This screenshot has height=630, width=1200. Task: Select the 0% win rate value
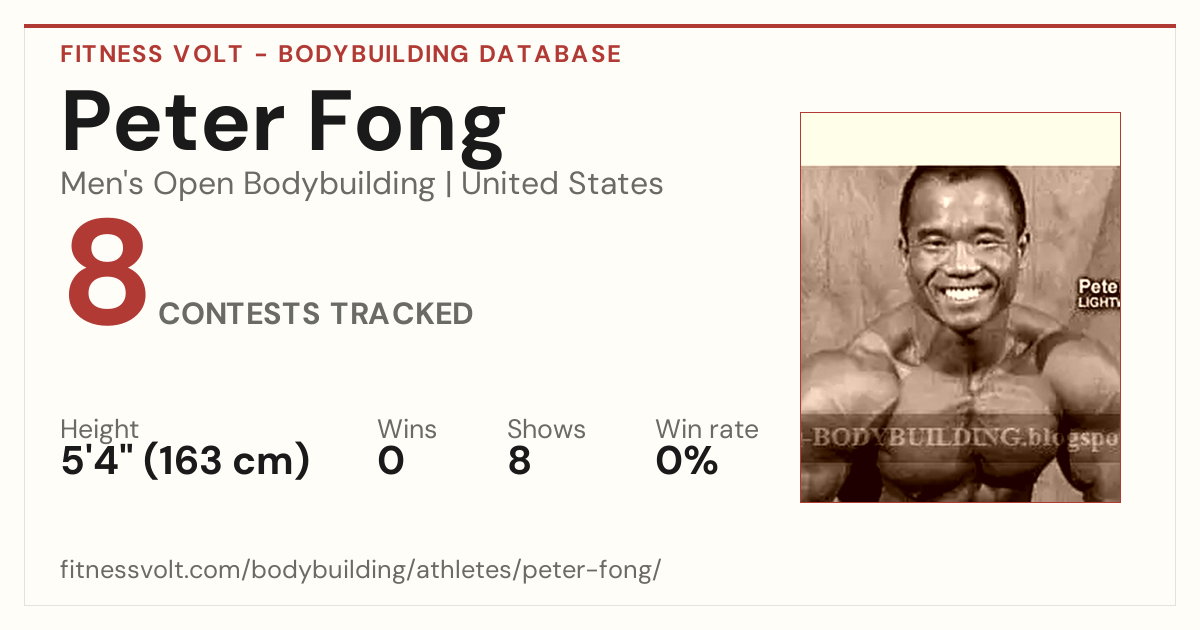click(x=687, y=461)
